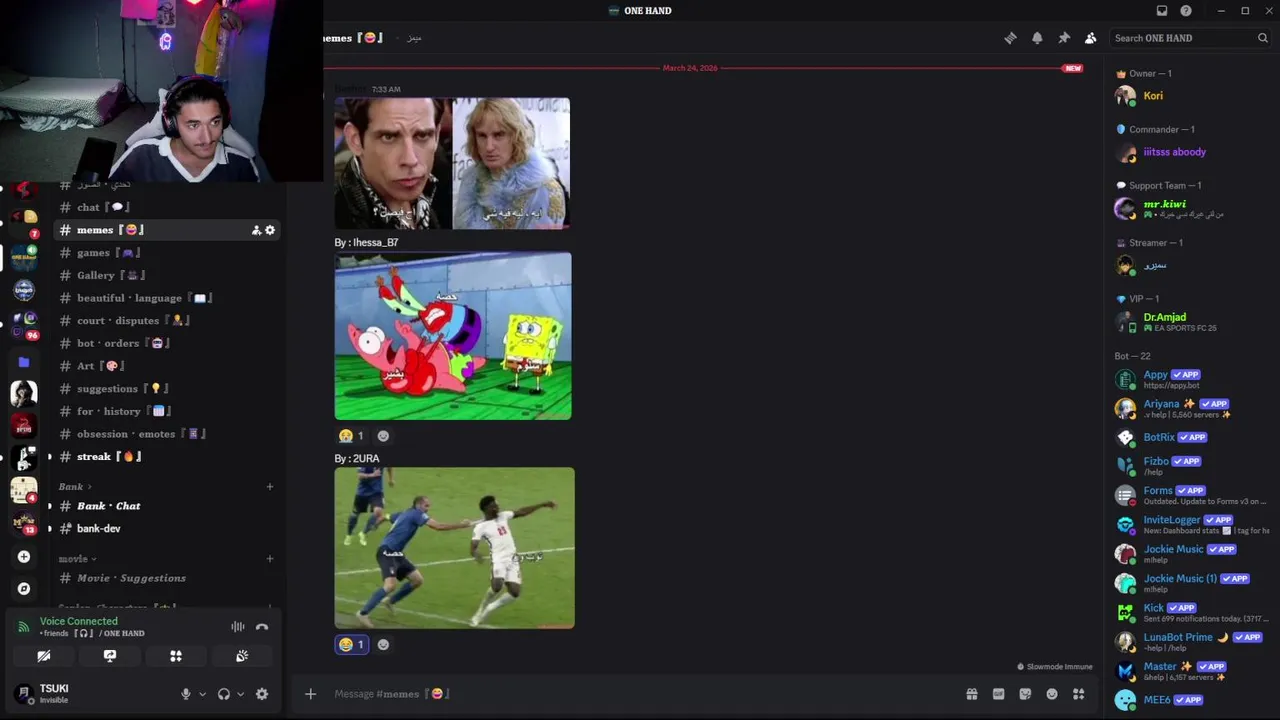Image resolution: width=1280 pixels, height=720 pixels.
Task: Open headphone output options arrow
Action: click(x=240, y=694)
